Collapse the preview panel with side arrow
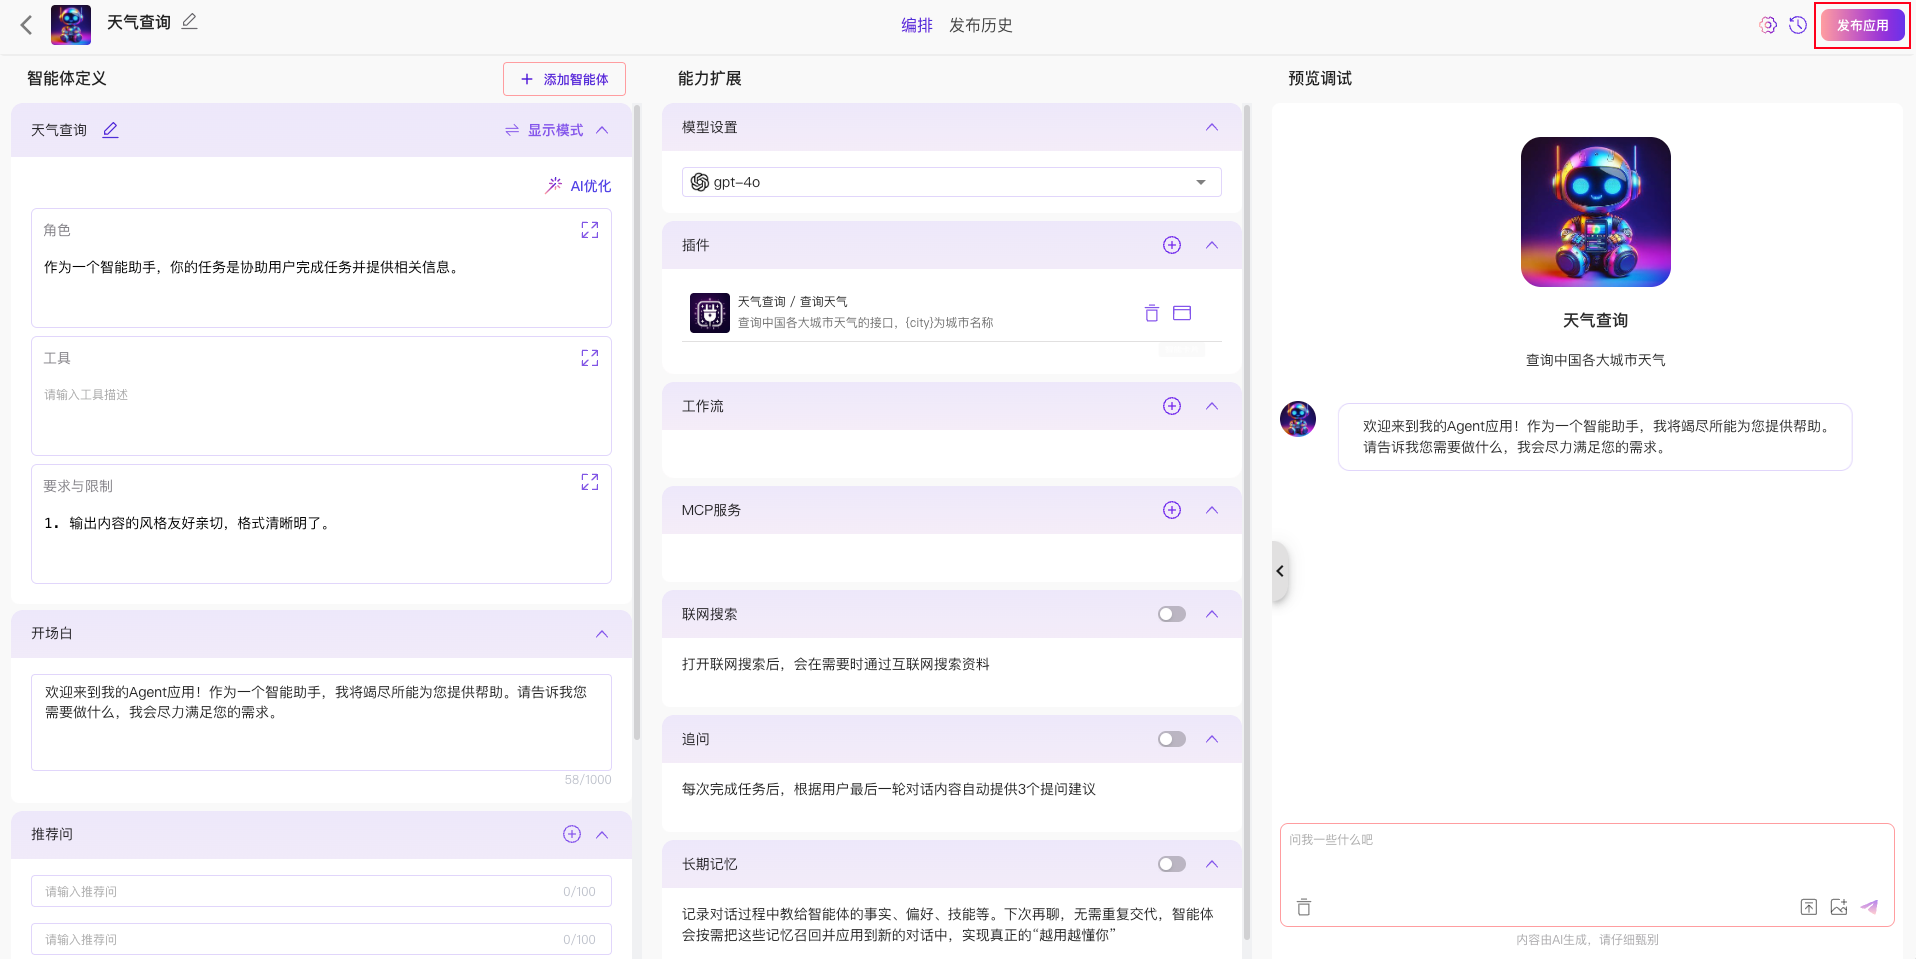 click(1280, 571)
